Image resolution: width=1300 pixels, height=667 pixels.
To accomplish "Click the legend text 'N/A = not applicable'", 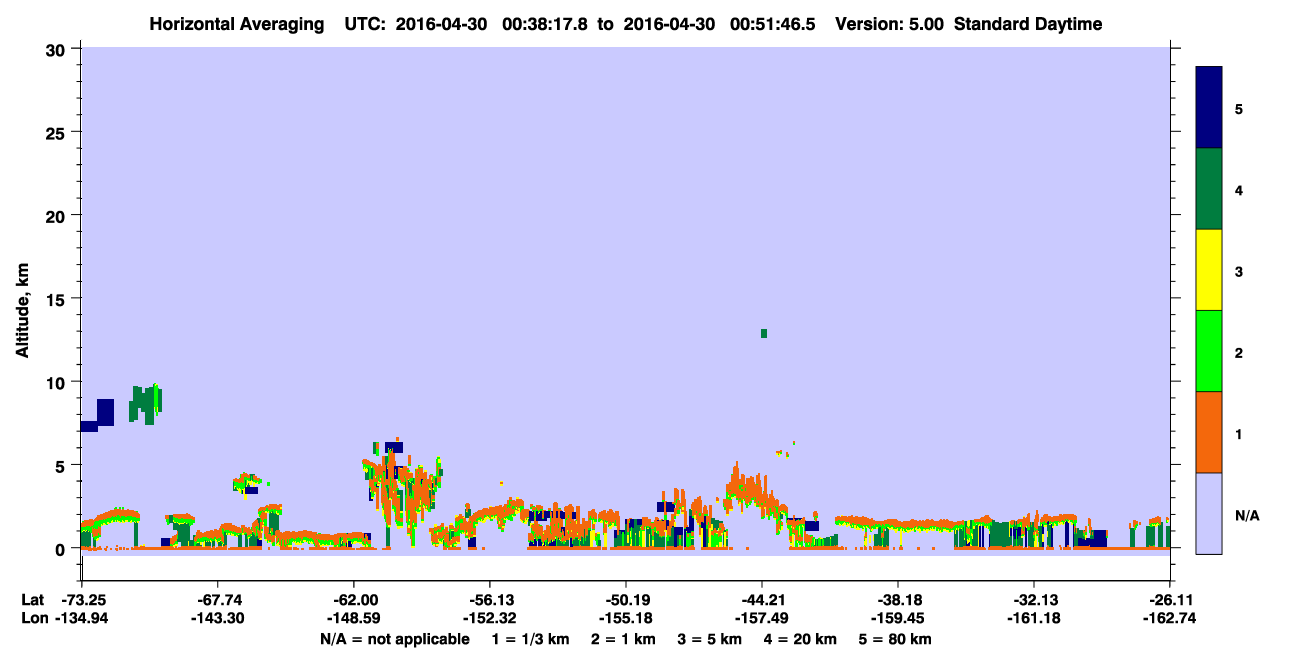I will pyautogui.click(x=394, y=639).
